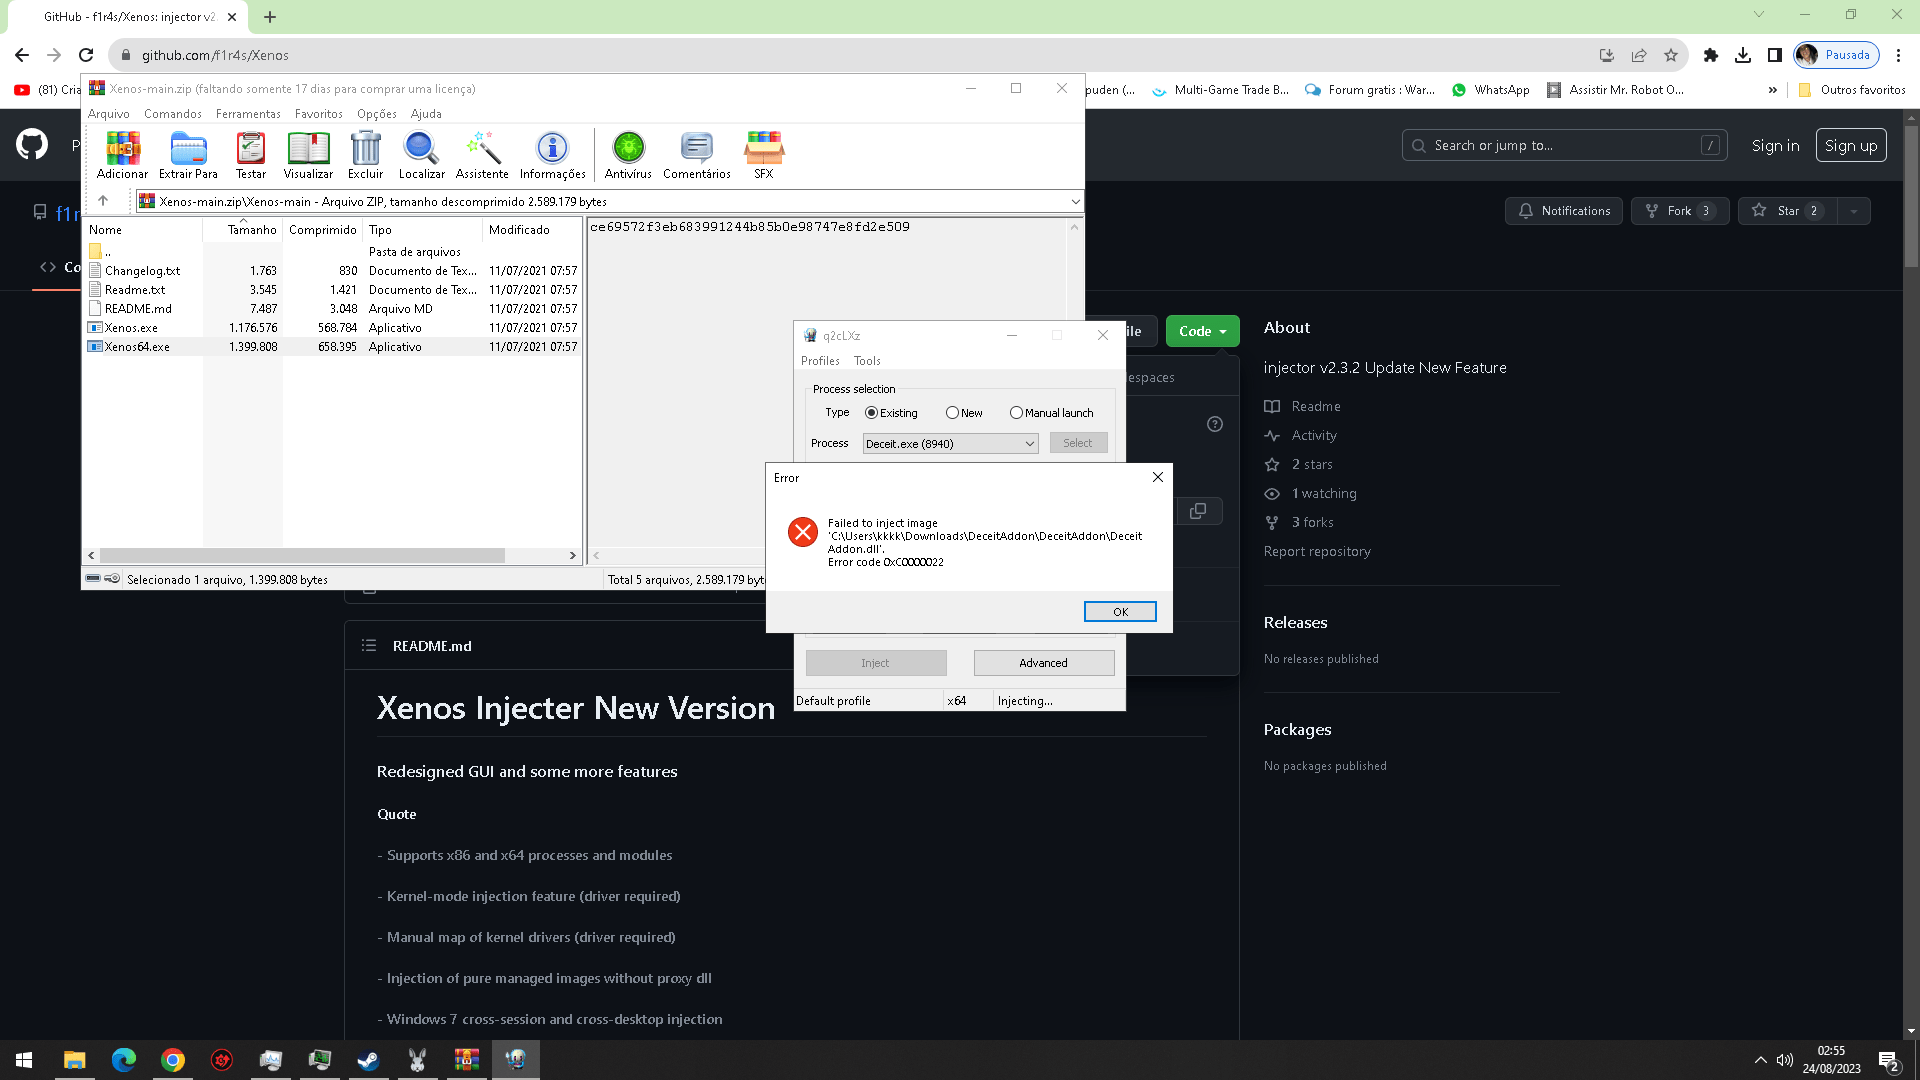Select the Manual launch radio
This screenshot has width=1920, height=1080.
click(1016, 413)
